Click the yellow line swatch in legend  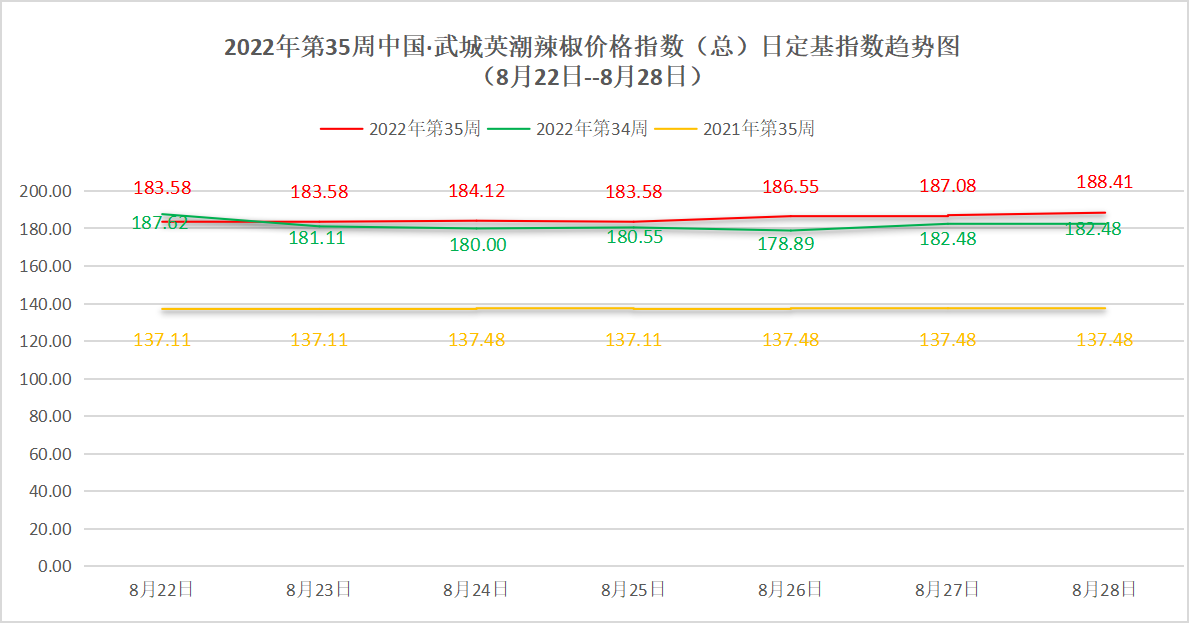click(674, 129)
